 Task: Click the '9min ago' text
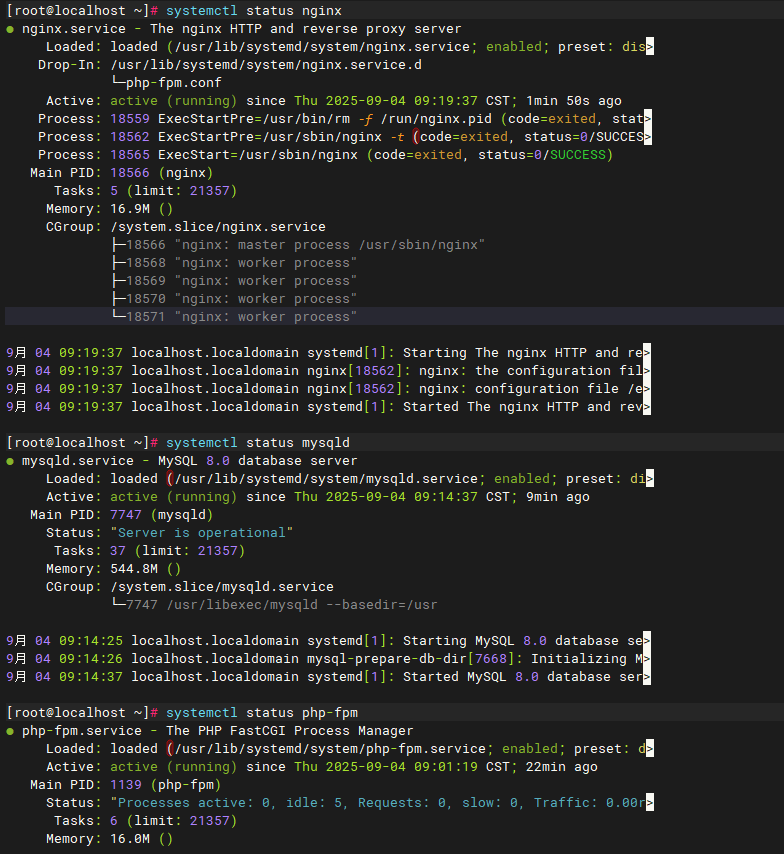[x=558, y=497]
